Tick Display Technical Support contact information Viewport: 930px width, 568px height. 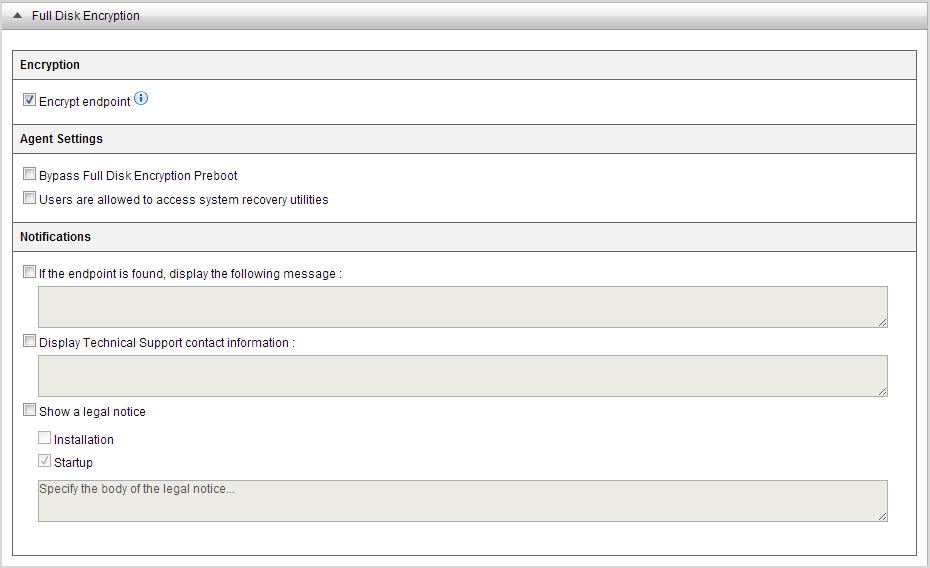(30, 341)
